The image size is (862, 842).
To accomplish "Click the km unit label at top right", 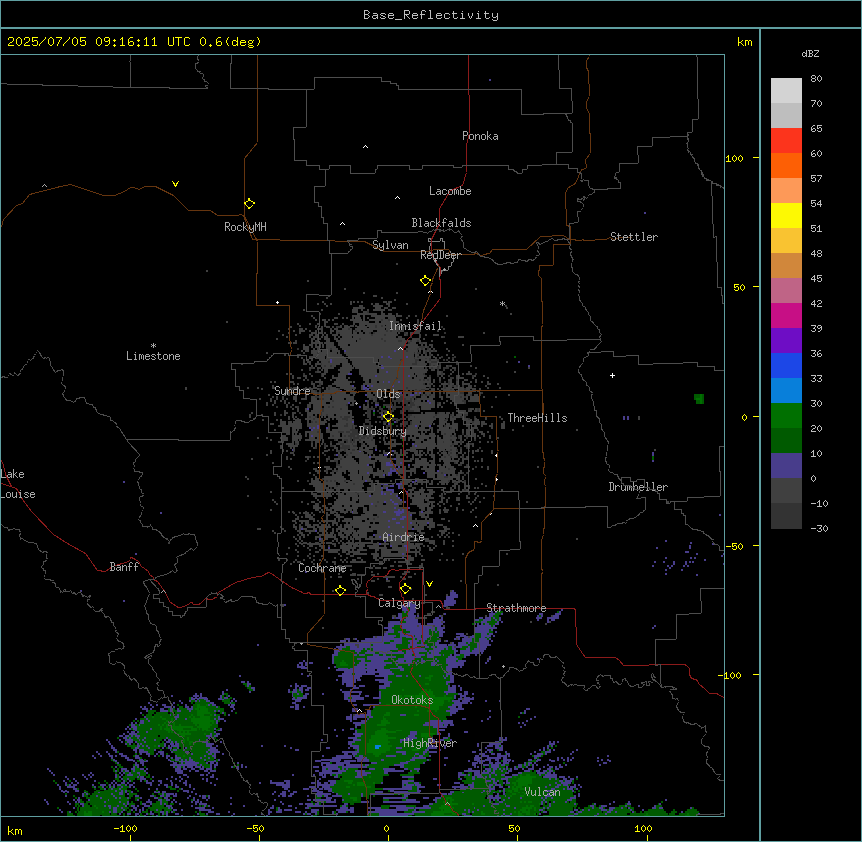I will tap(744, 42).
